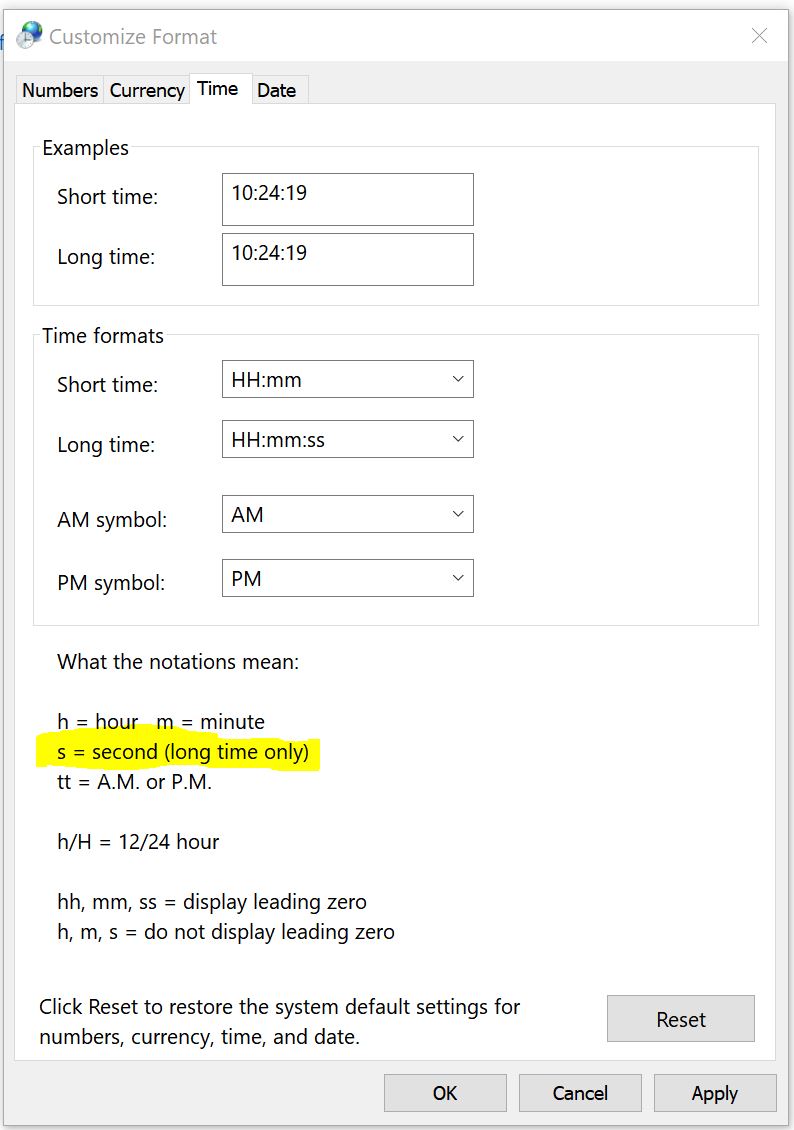Go to the Date tab
The height and width of the screenshot is (1130, 794).
(x=277, y=90)
